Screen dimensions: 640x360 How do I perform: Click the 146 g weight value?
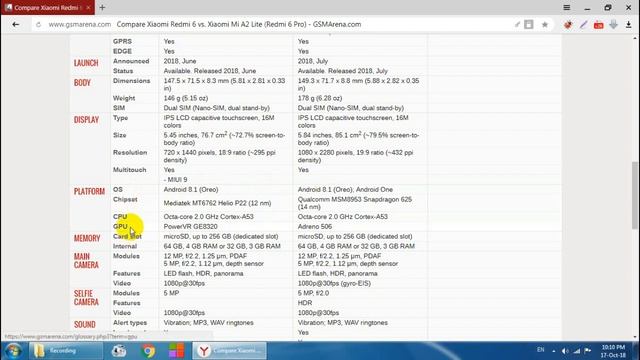[186, 98]
